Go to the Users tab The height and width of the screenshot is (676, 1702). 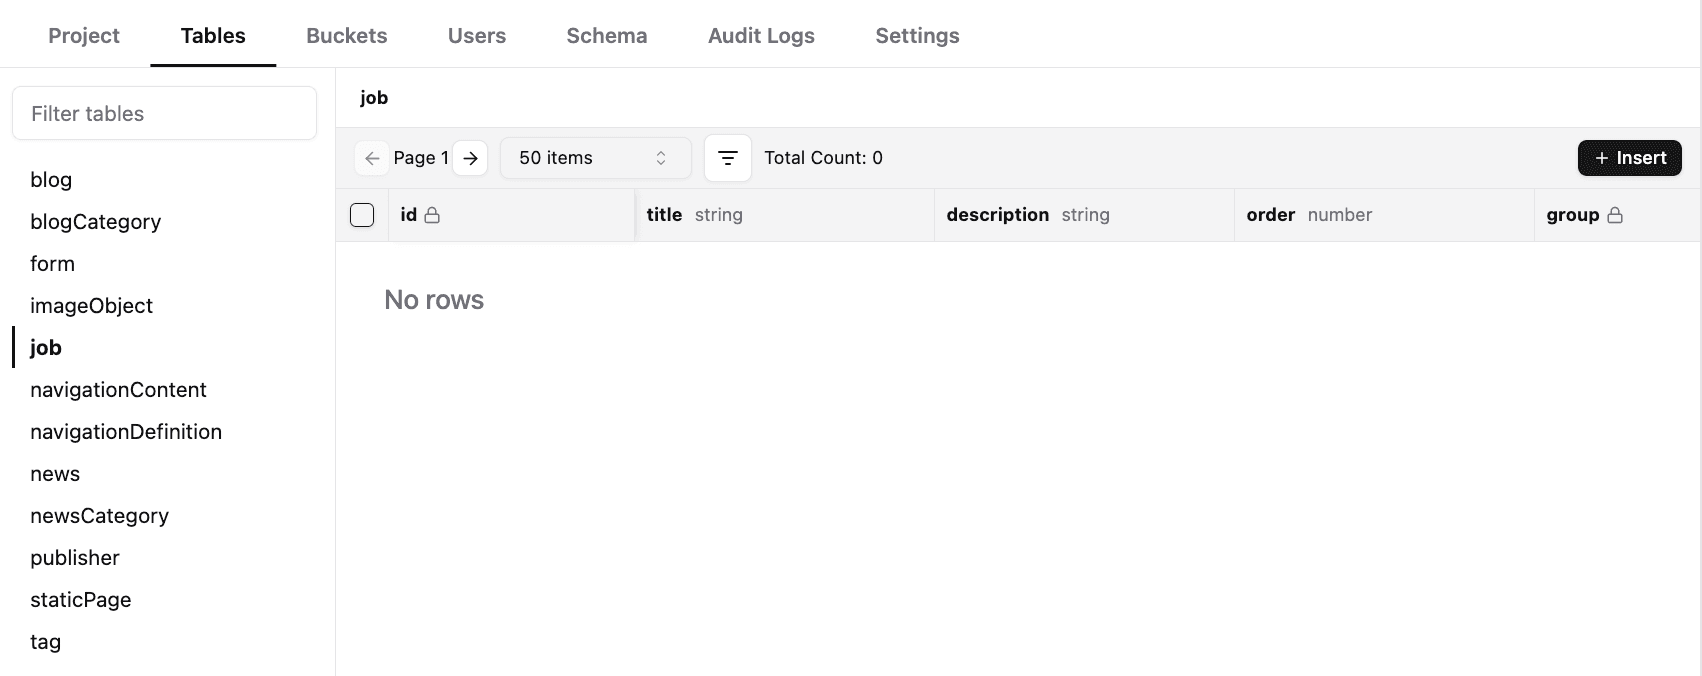pyautogui.click(x=476, y=36)
